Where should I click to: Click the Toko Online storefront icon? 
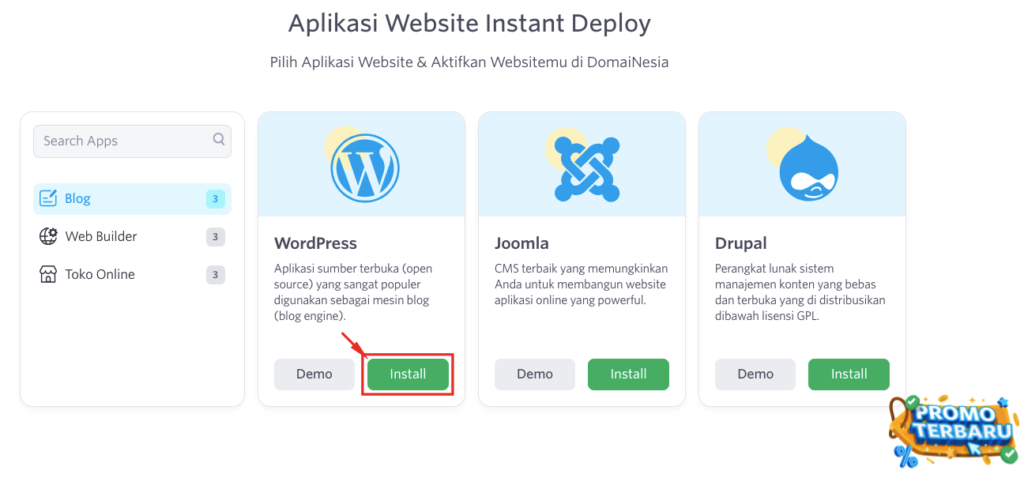48,274
